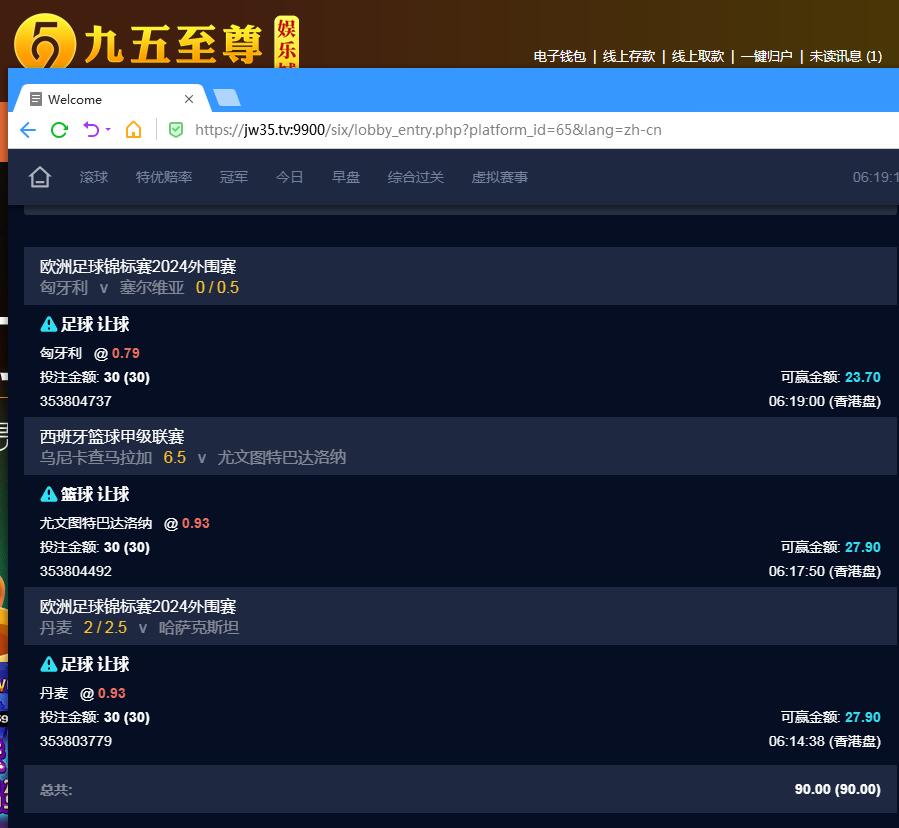The width and height of the screenshot is (899, 828).
Task: Switch to the 滚球 menu
Action: tap(94, 177)
